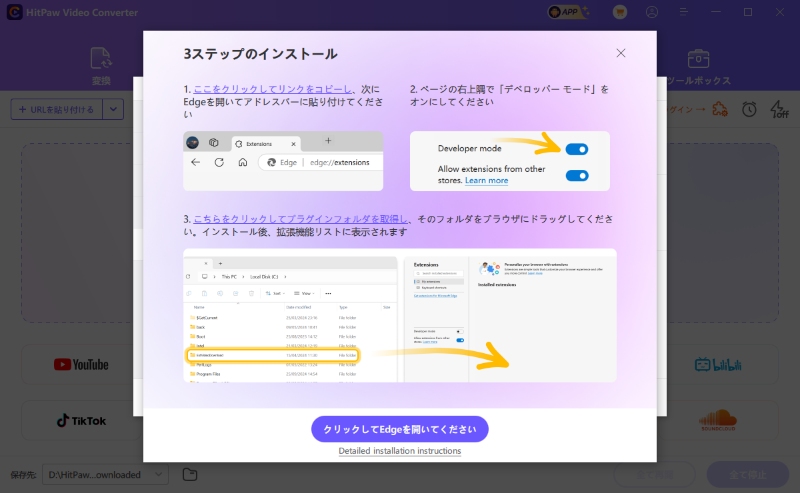Click the YouTube site shortcut
800x493 pixels.
click(81, 364)
